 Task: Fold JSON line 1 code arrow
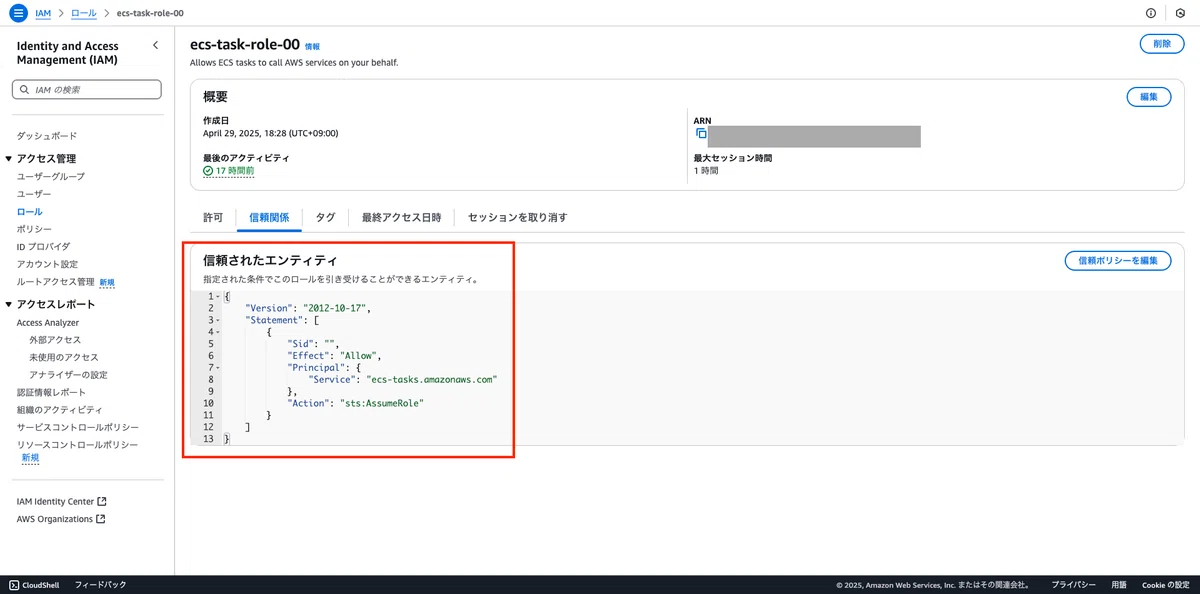coord(218,297)
